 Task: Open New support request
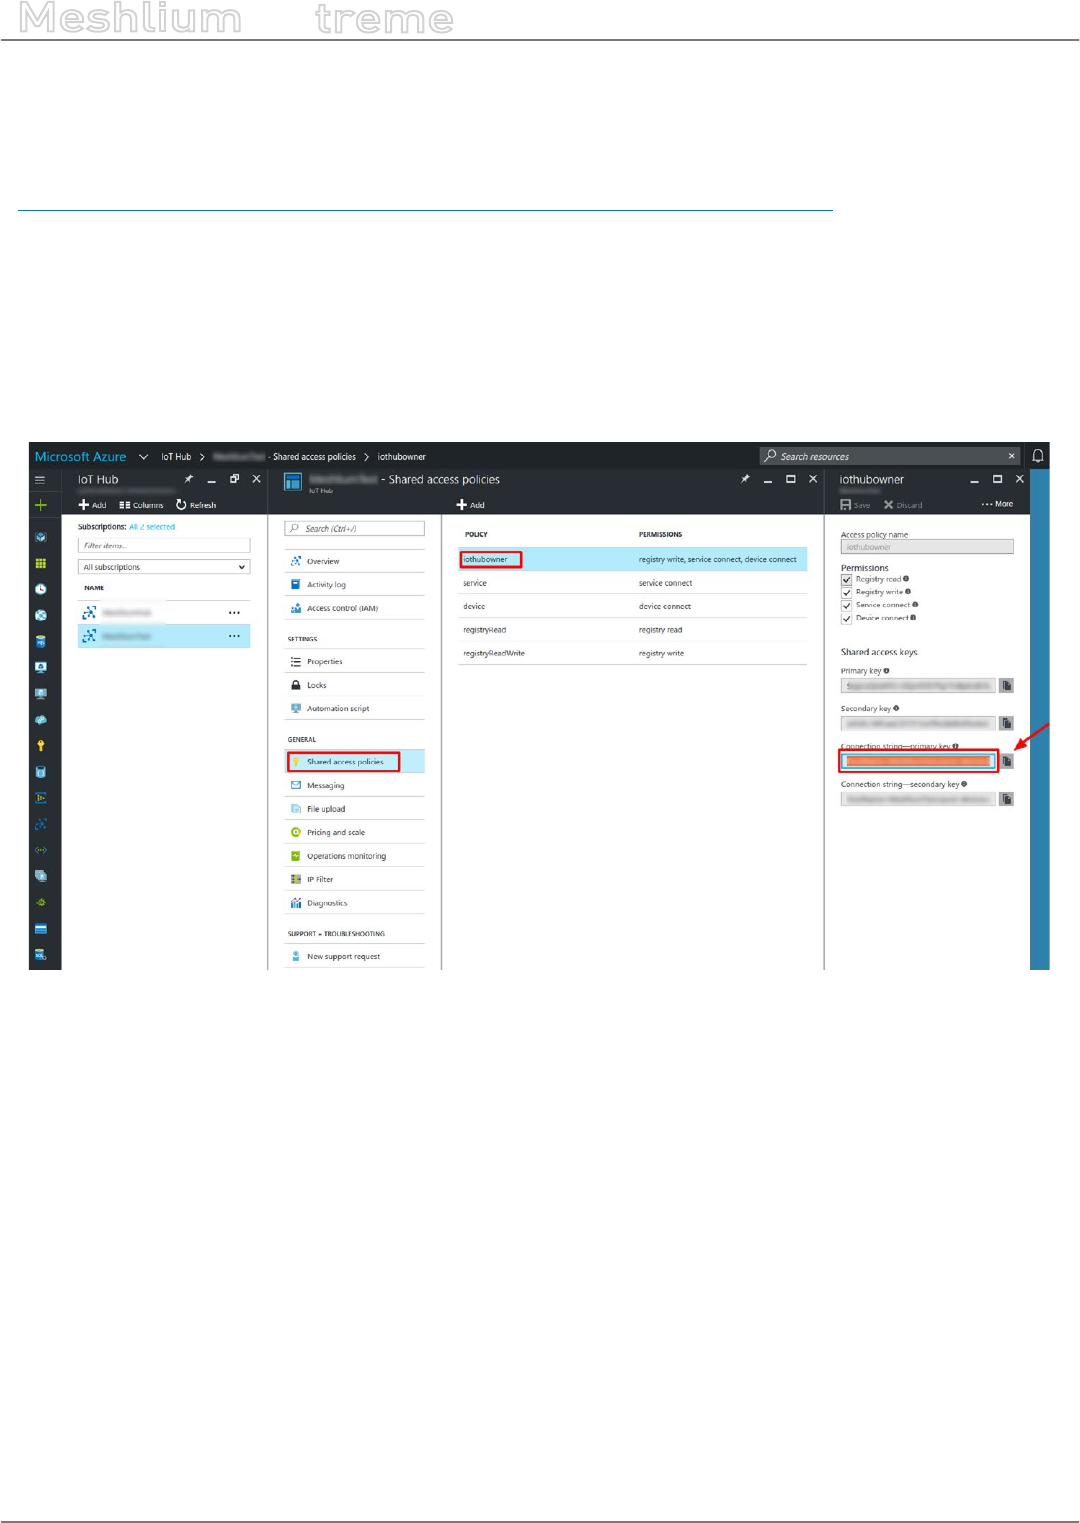(355, 957)
